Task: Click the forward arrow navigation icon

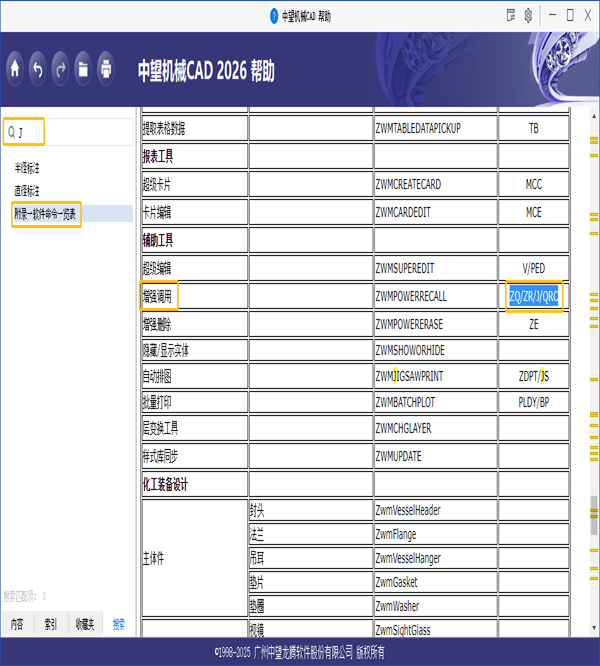Action: (60, 68)
